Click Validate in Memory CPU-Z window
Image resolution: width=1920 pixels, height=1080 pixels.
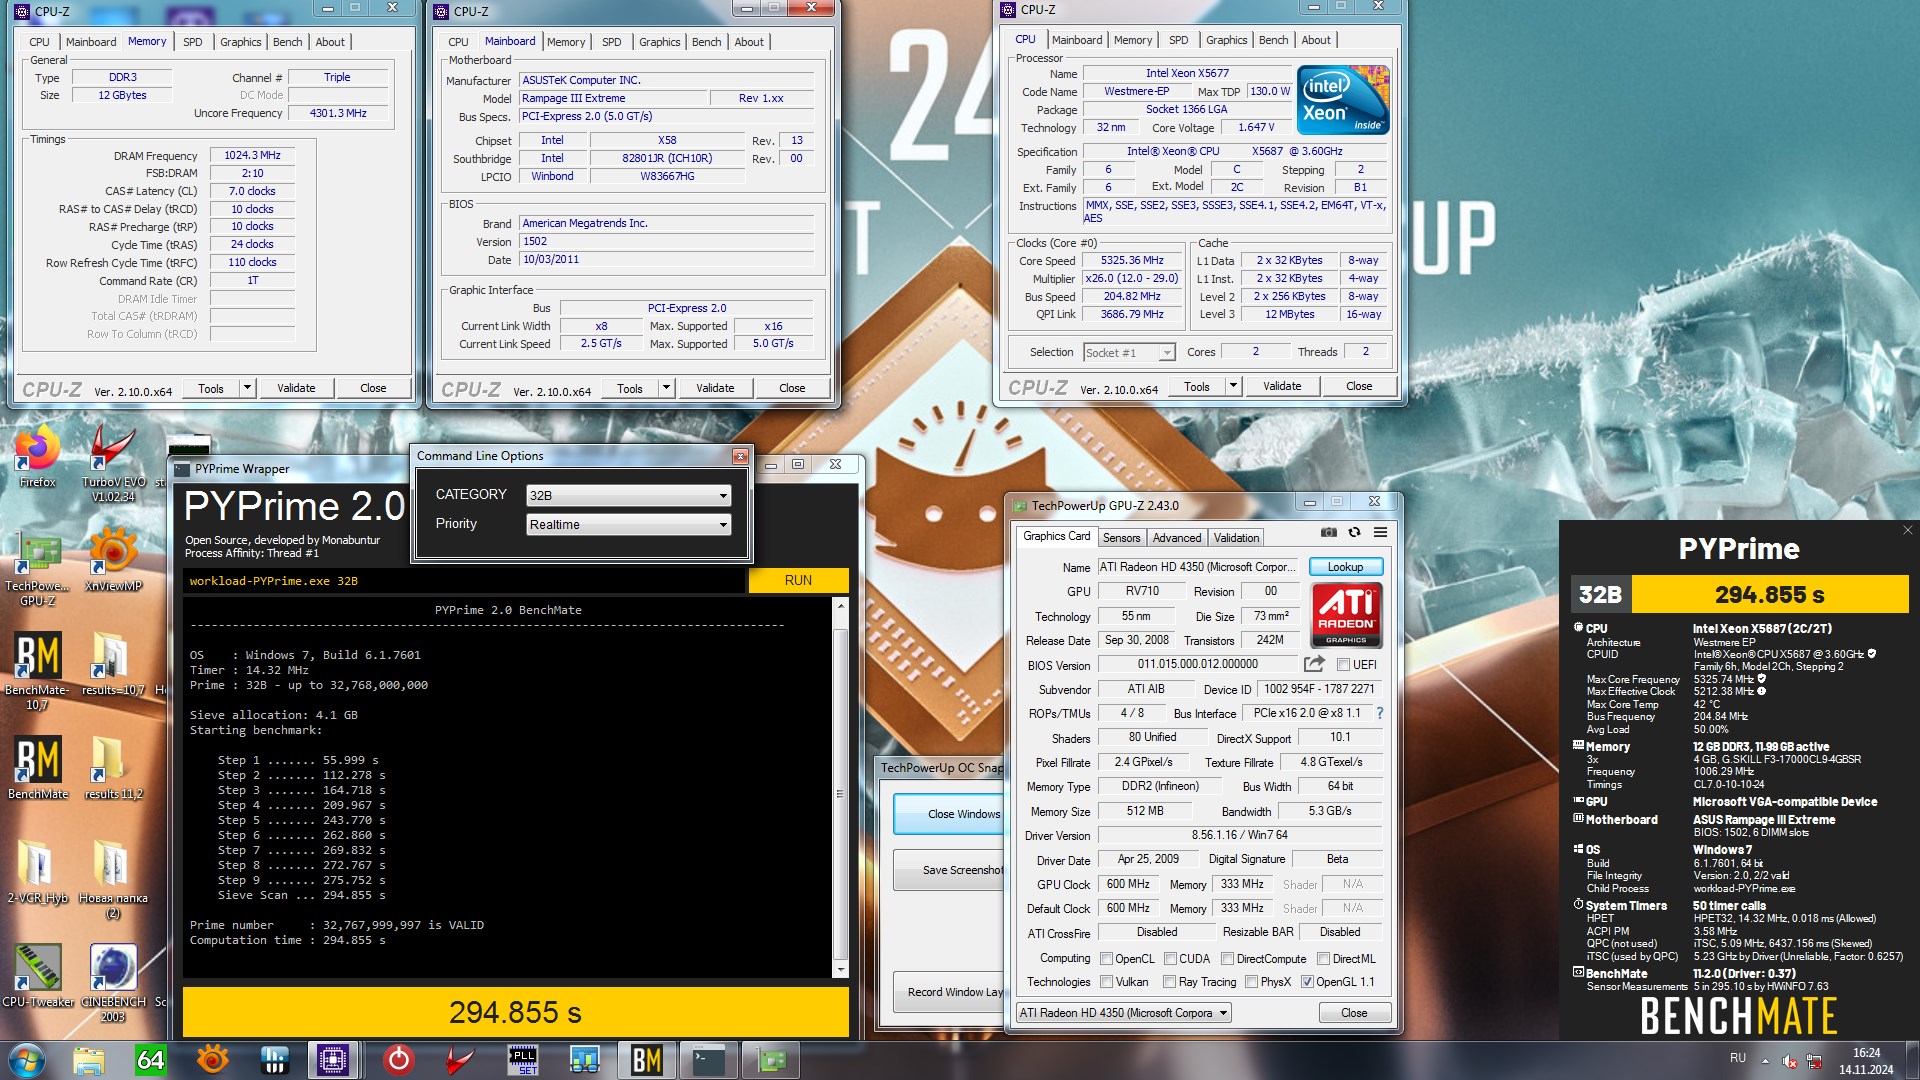pyautogui.click(x=296, y=388)
